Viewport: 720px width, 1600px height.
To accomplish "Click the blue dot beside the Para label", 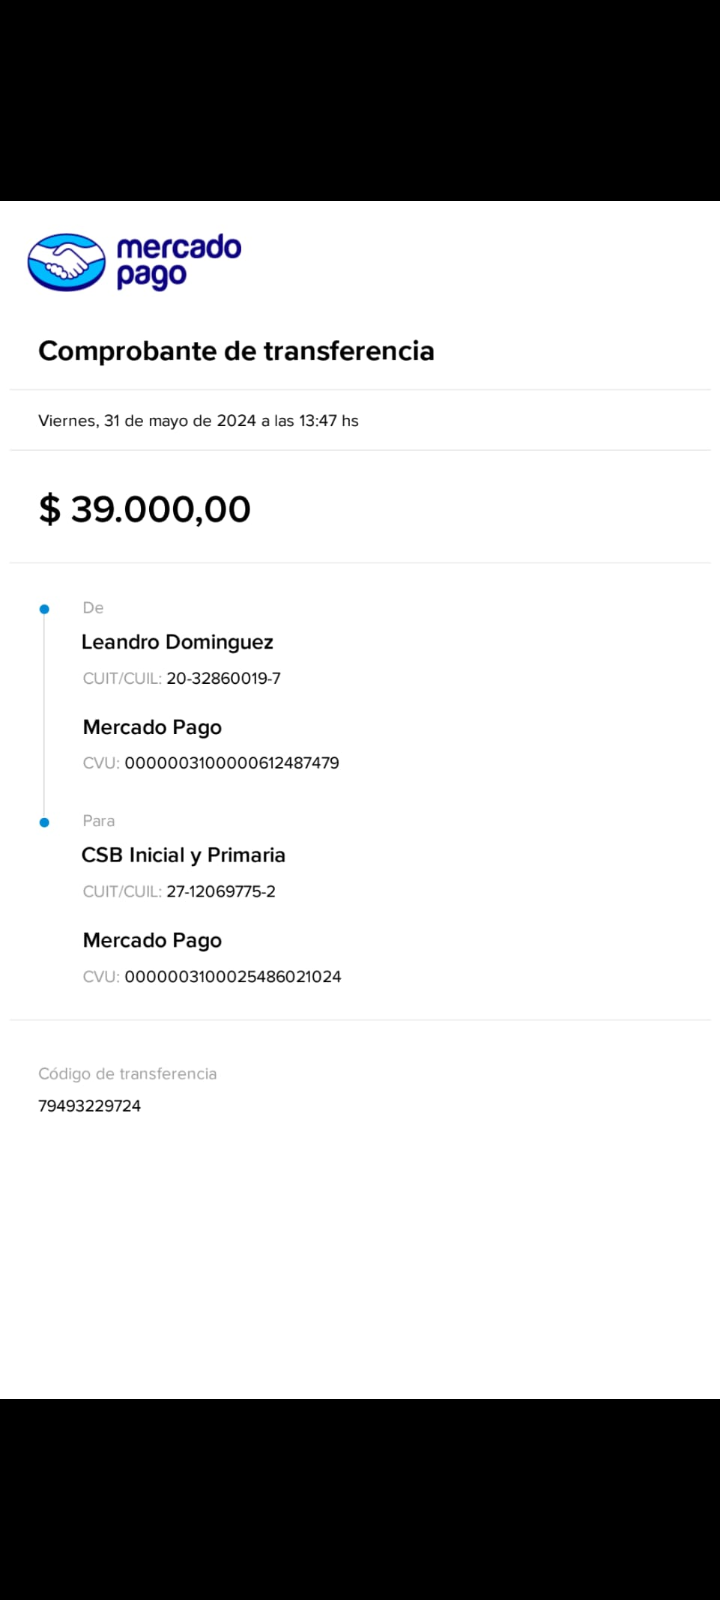I will point(44,822).
